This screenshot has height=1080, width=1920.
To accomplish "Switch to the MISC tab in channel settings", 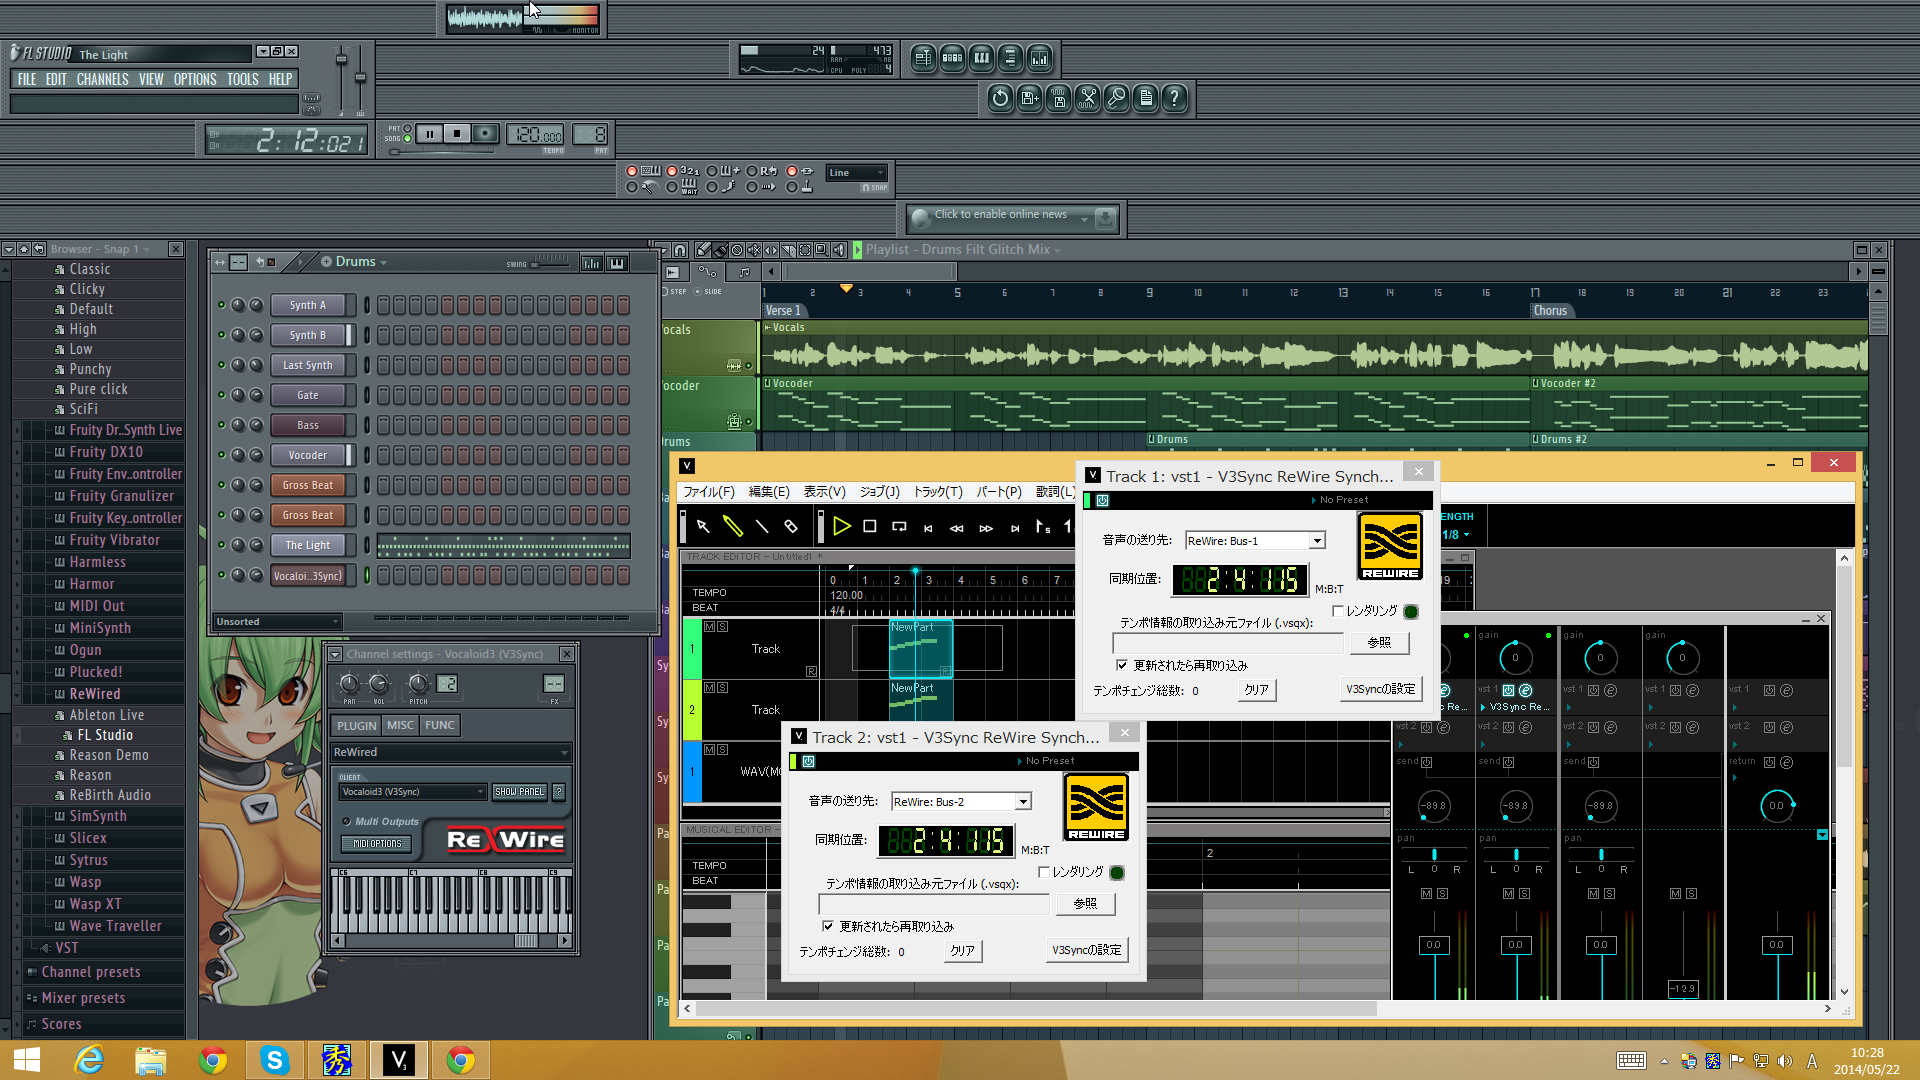I will [400, 726].
